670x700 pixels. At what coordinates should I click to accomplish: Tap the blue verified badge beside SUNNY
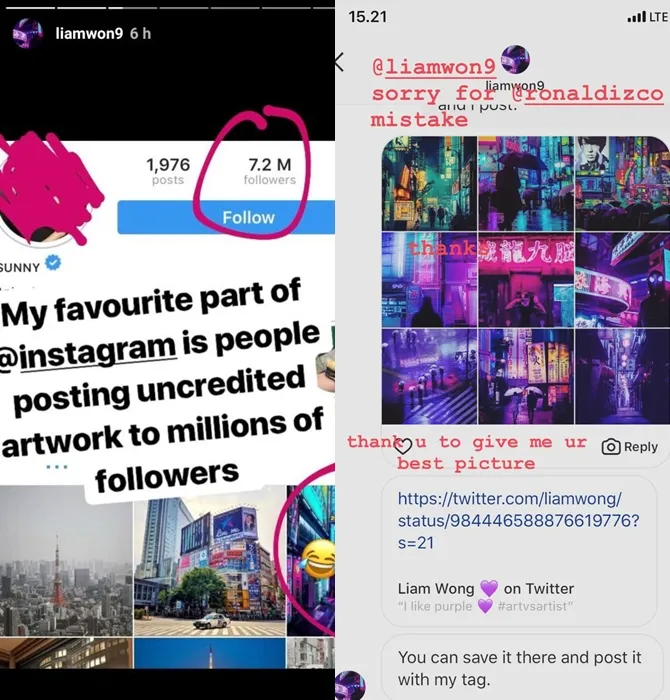tap(53, 263)
